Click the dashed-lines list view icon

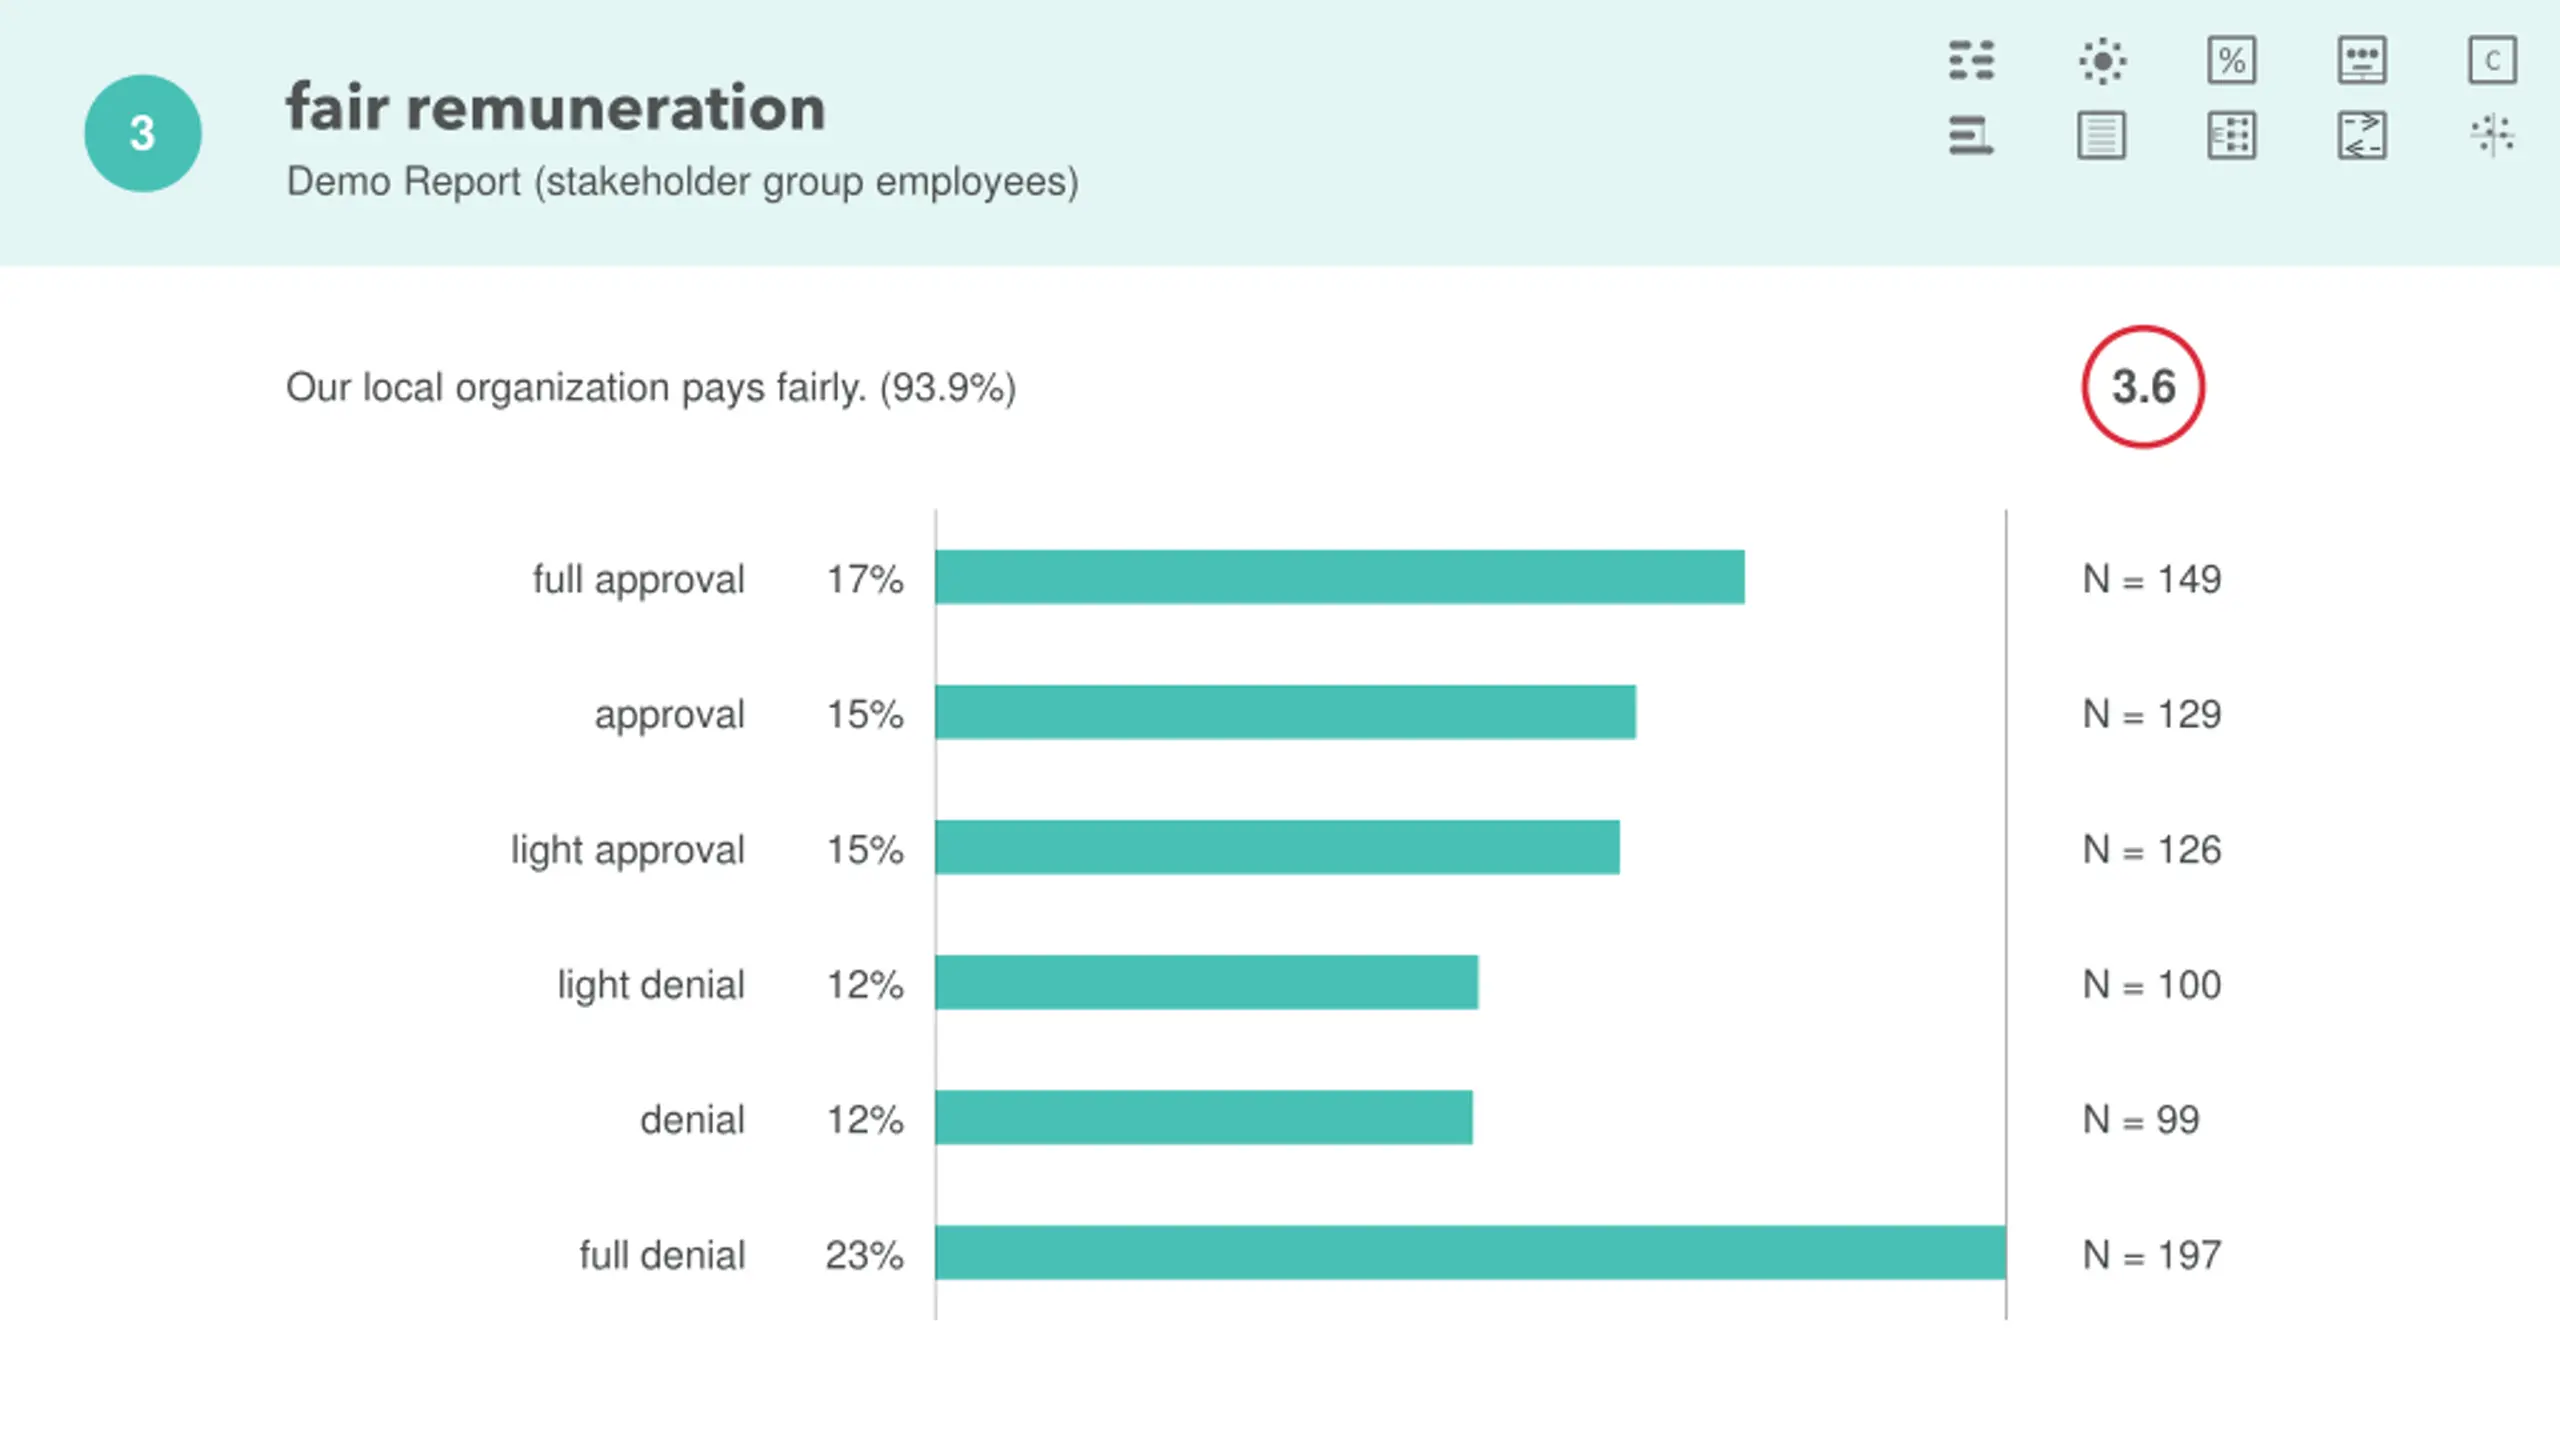tap(1971, 60)
